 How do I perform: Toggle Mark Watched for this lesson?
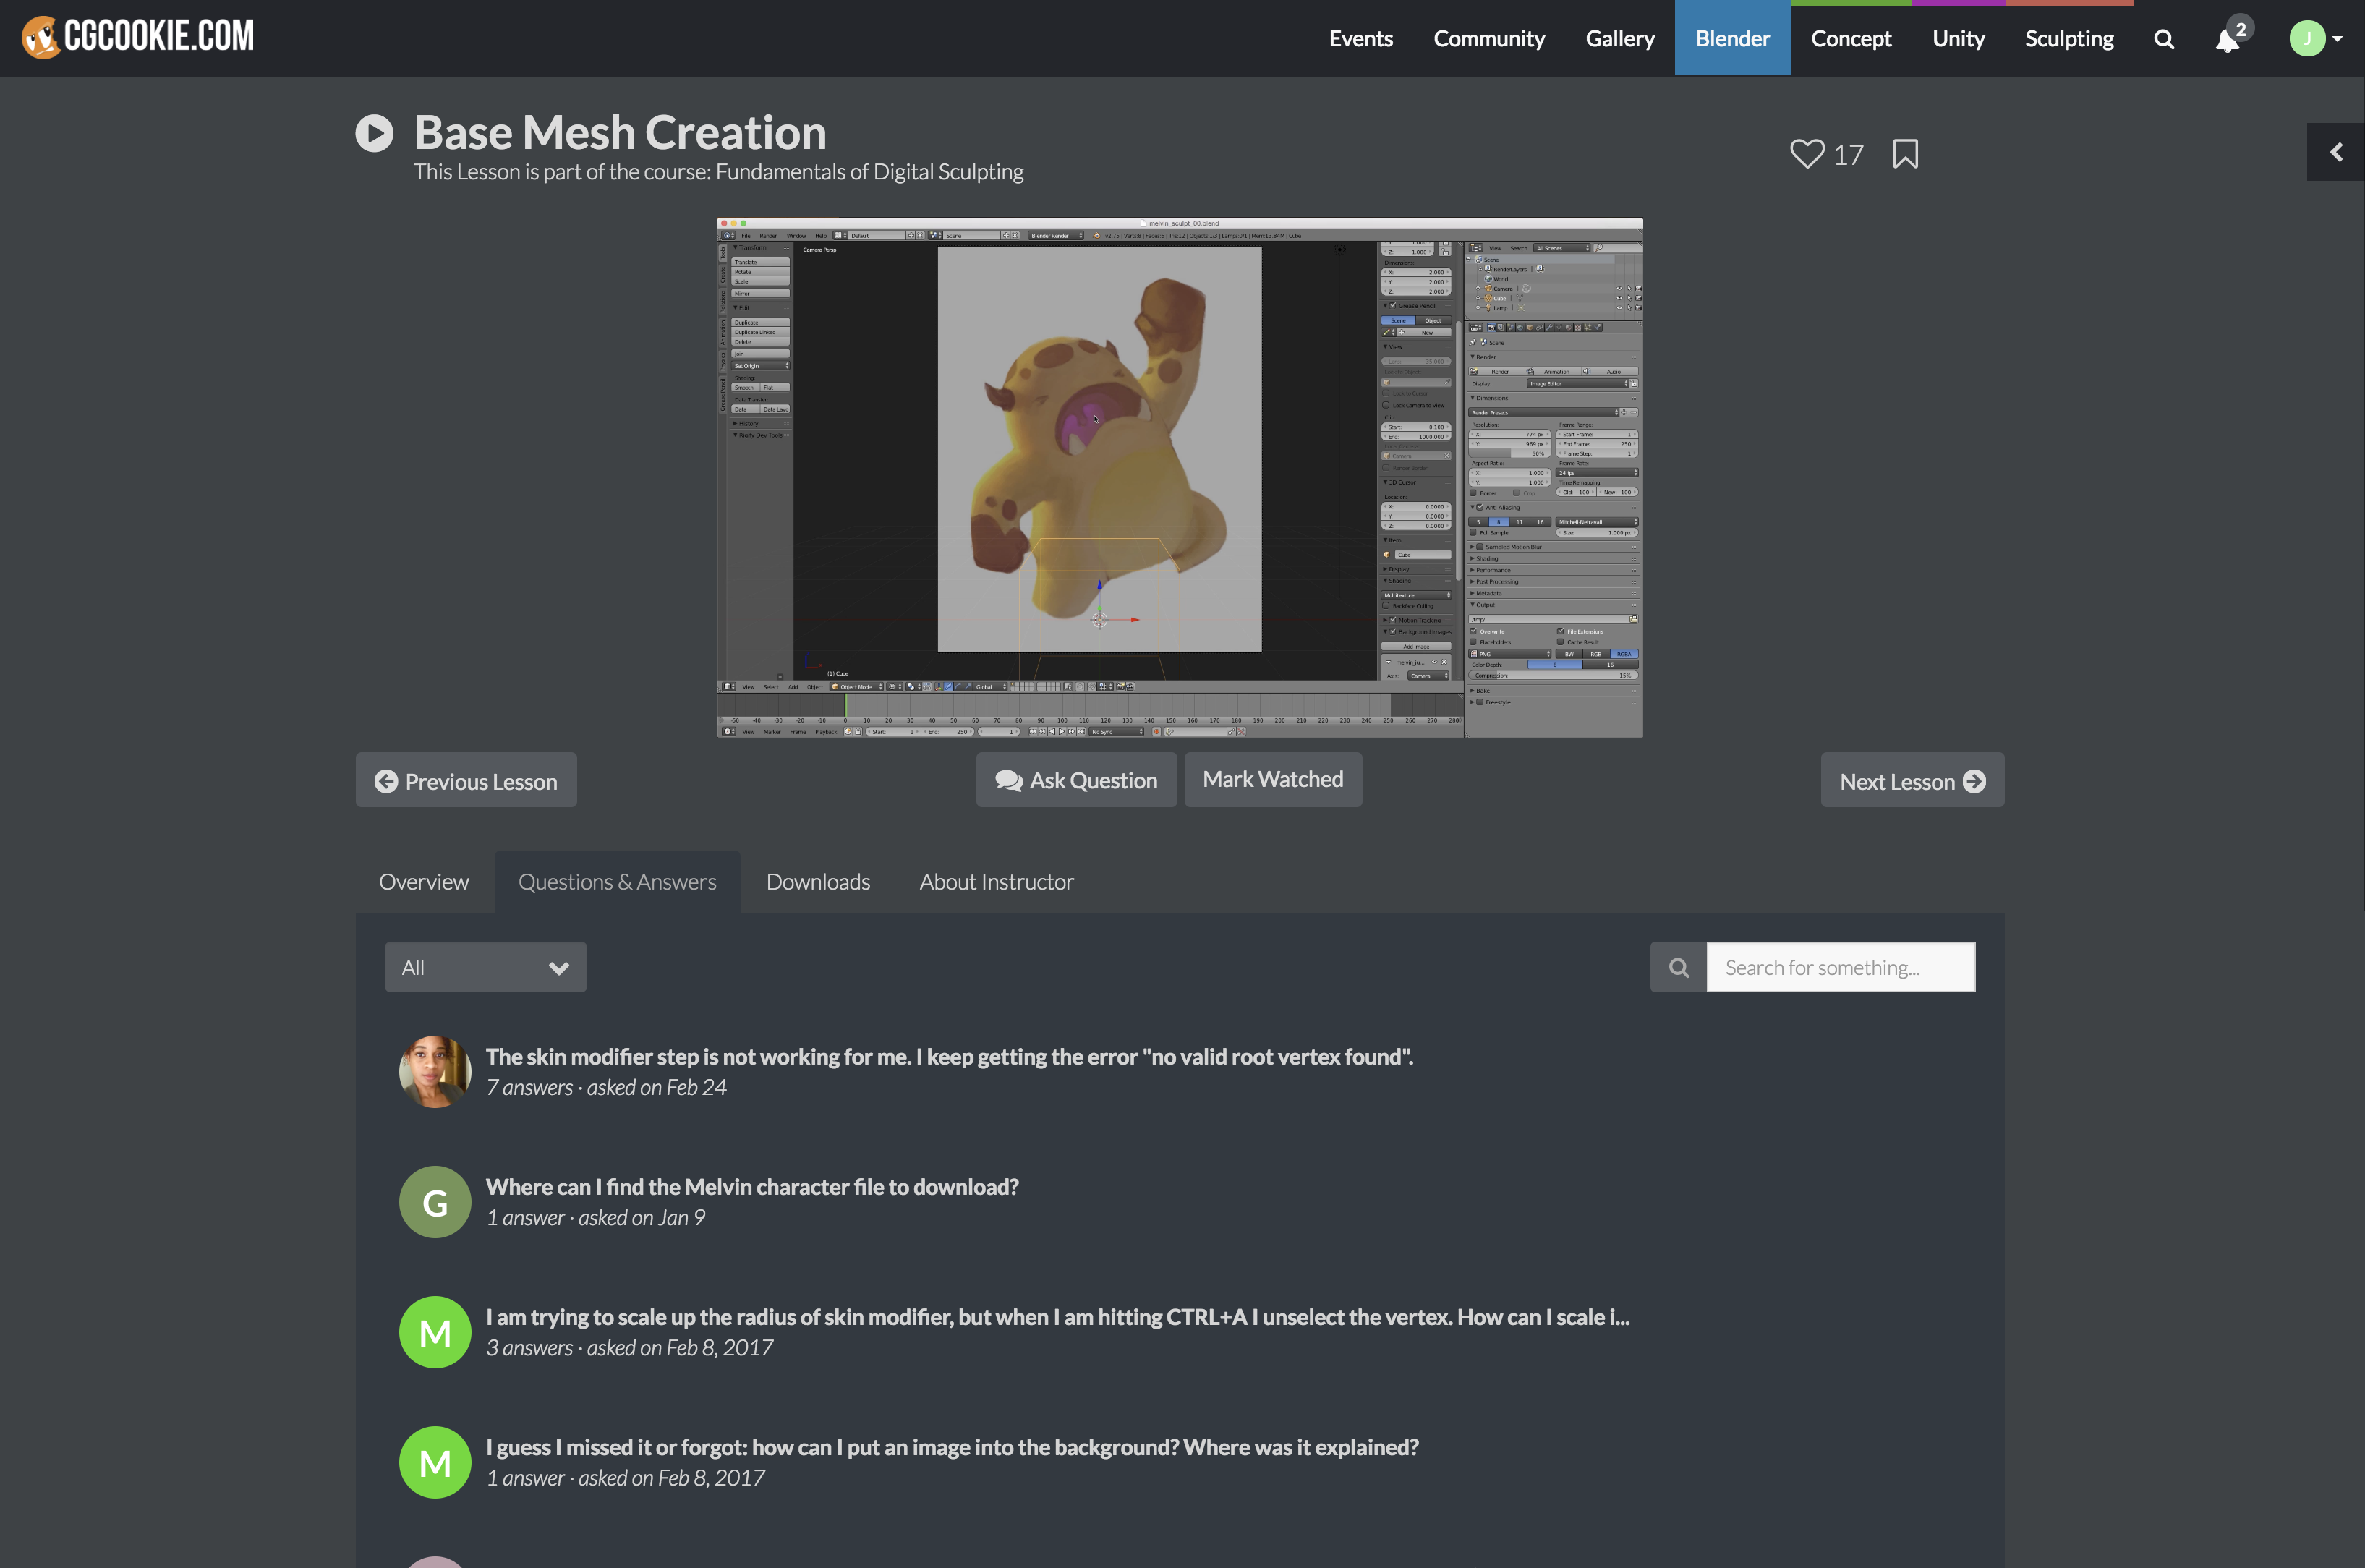1272,779
